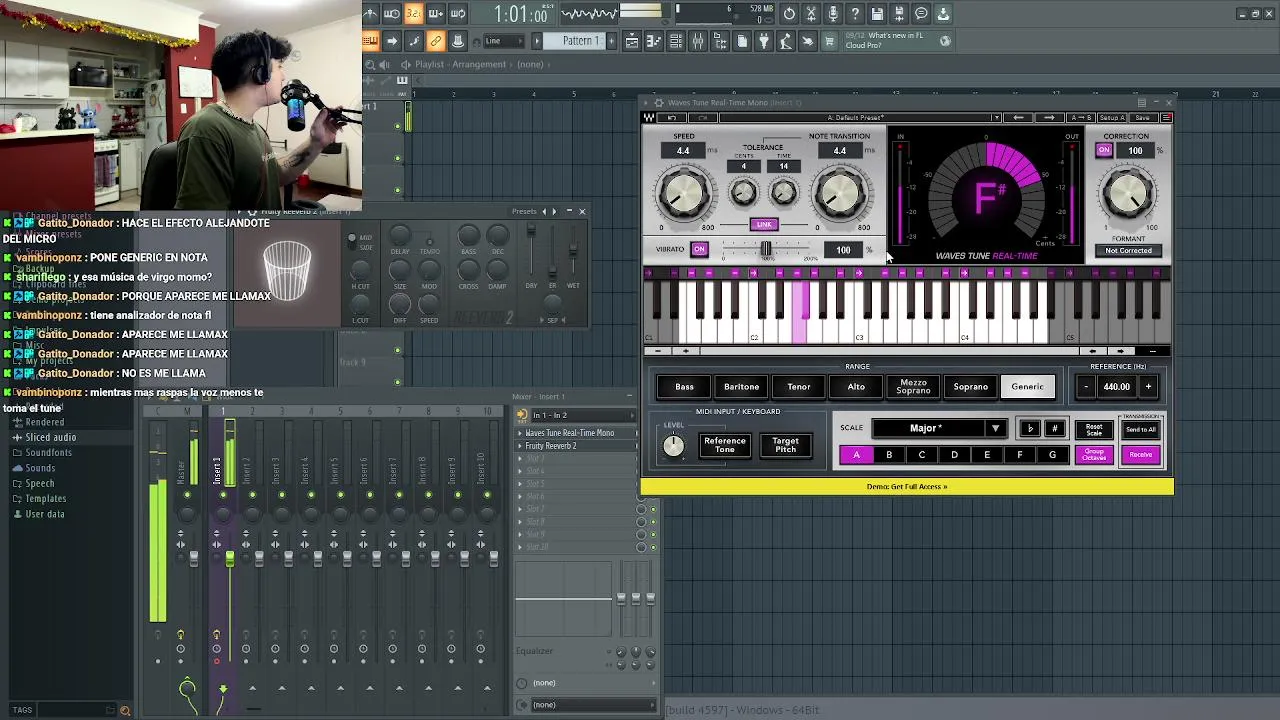The image size is (1280, 720).
Task: Open the help question mark icon
Action: [855, 14]
